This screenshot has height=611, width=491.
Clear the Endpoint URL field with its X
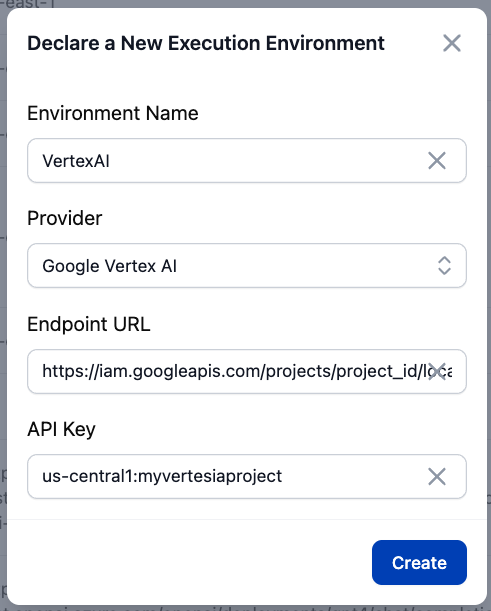pos(437,371)
